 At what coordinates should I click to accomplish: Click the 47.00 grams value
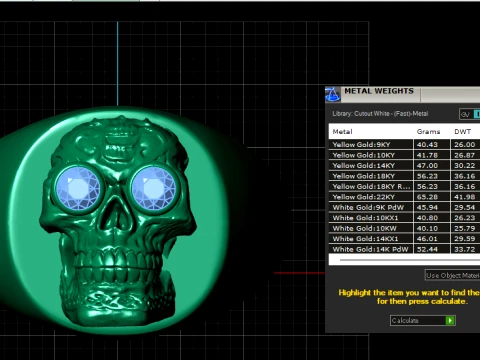[427, 165]
